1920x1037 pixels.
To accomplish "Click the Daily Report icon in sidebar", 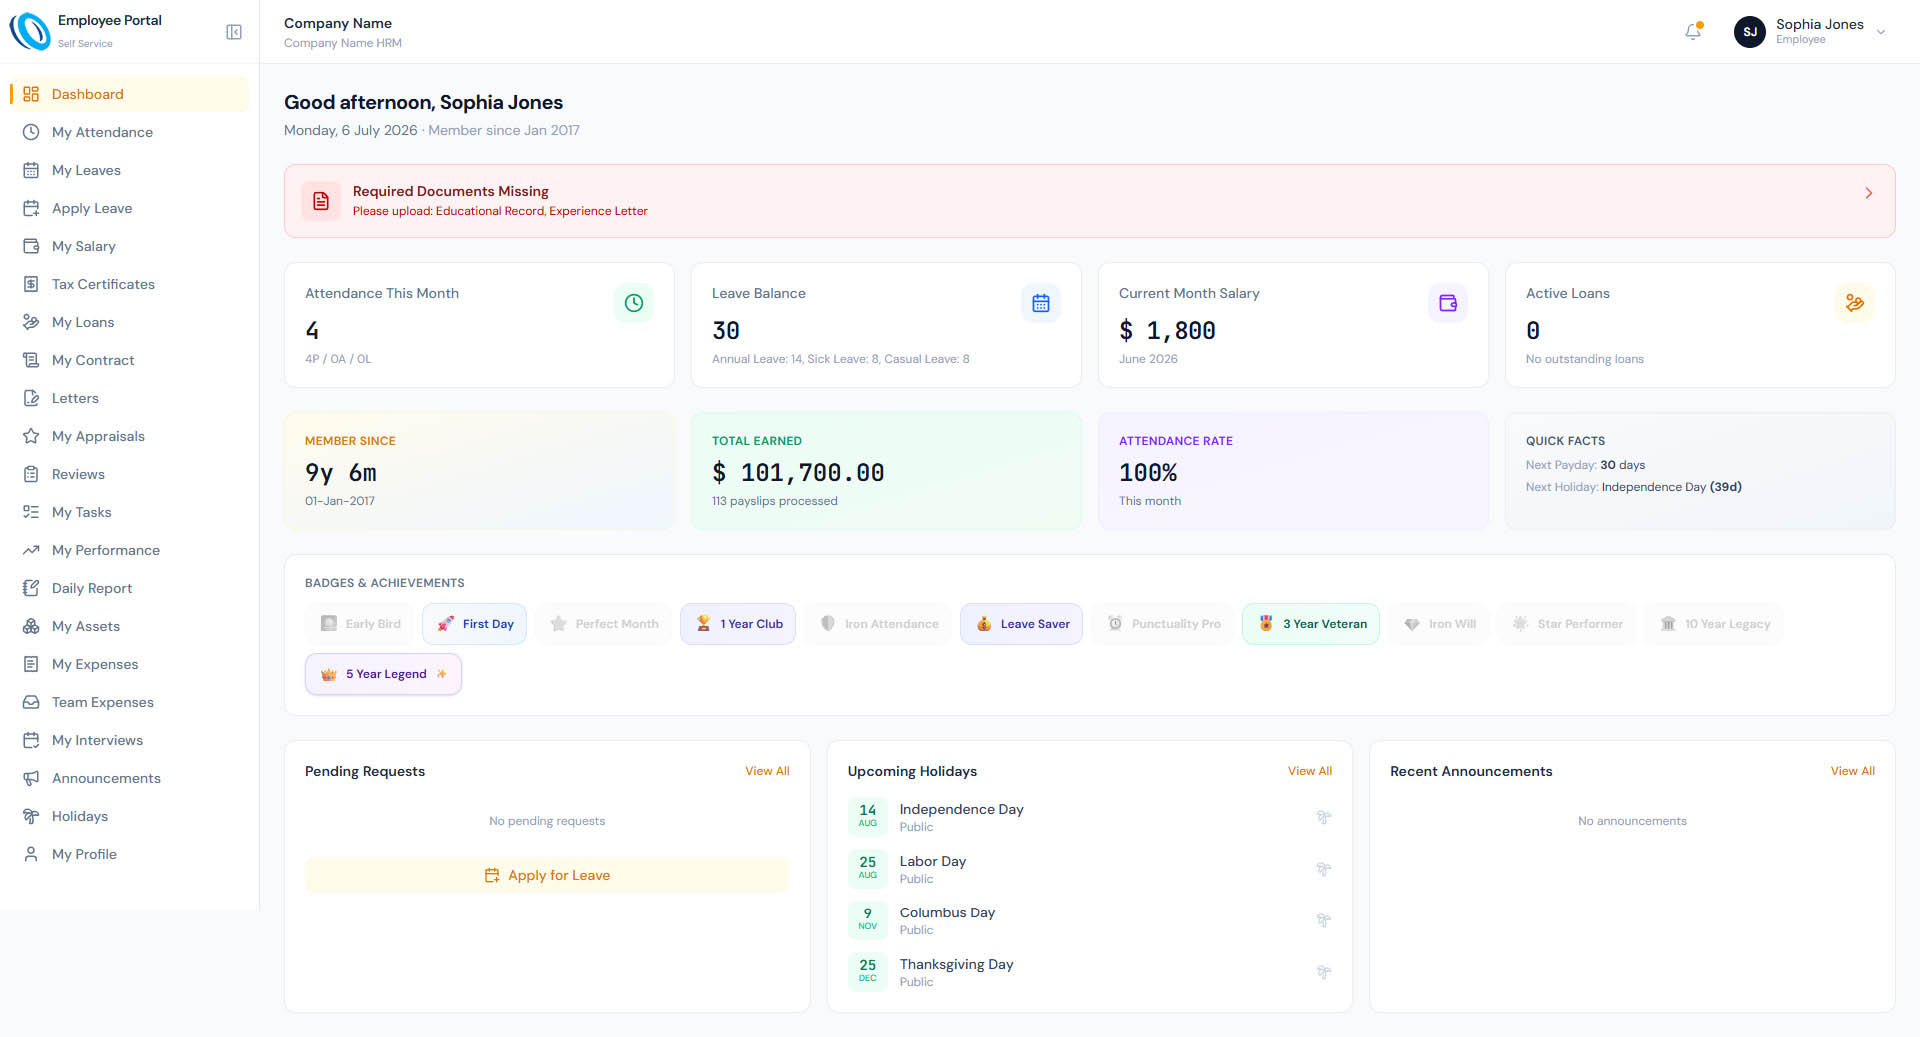I will (x=31, y=588).
